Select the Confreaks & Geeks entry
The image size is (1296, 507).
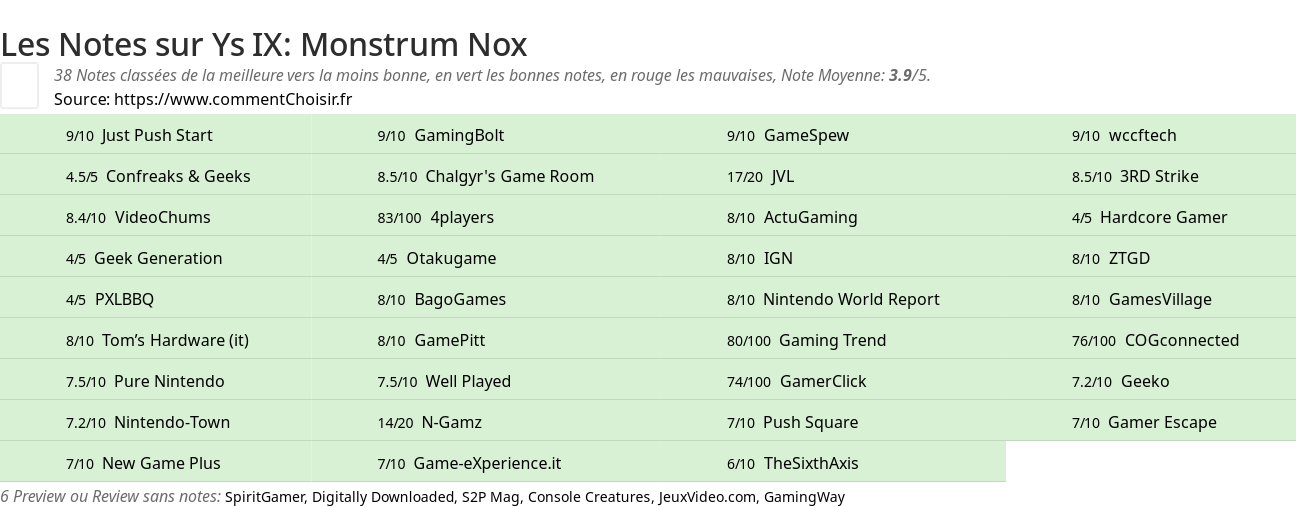tap(178, 176)
